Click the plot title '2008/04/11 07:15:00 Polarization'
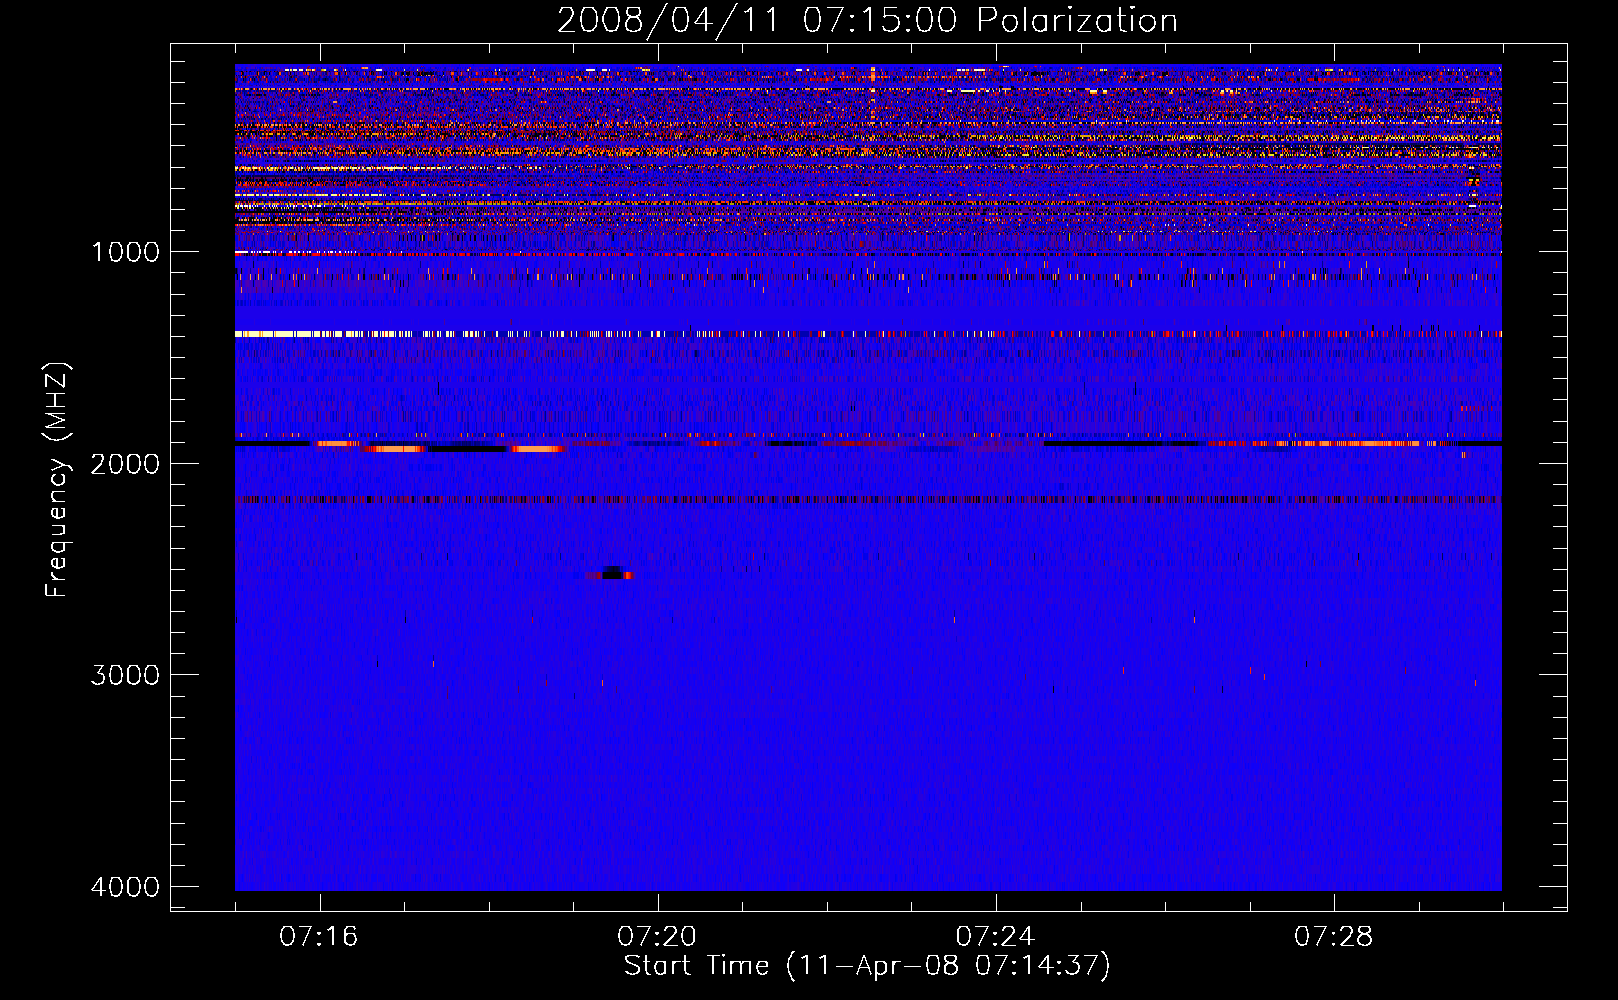 [x=867, y=20]
